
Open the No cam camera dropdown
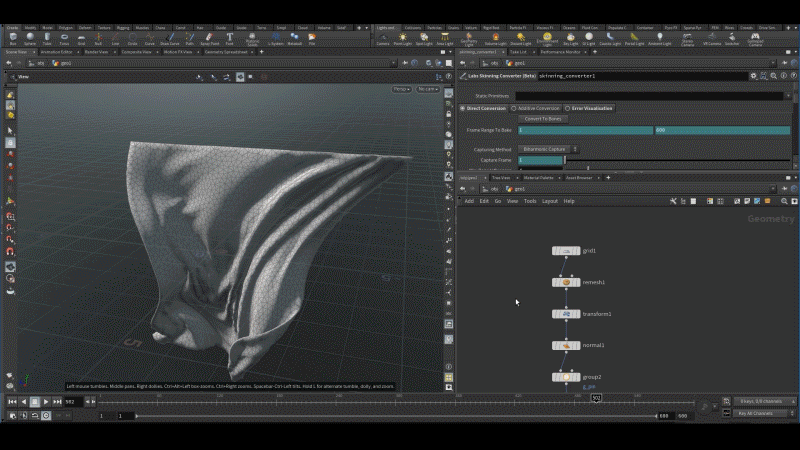(x=428, y=89)
